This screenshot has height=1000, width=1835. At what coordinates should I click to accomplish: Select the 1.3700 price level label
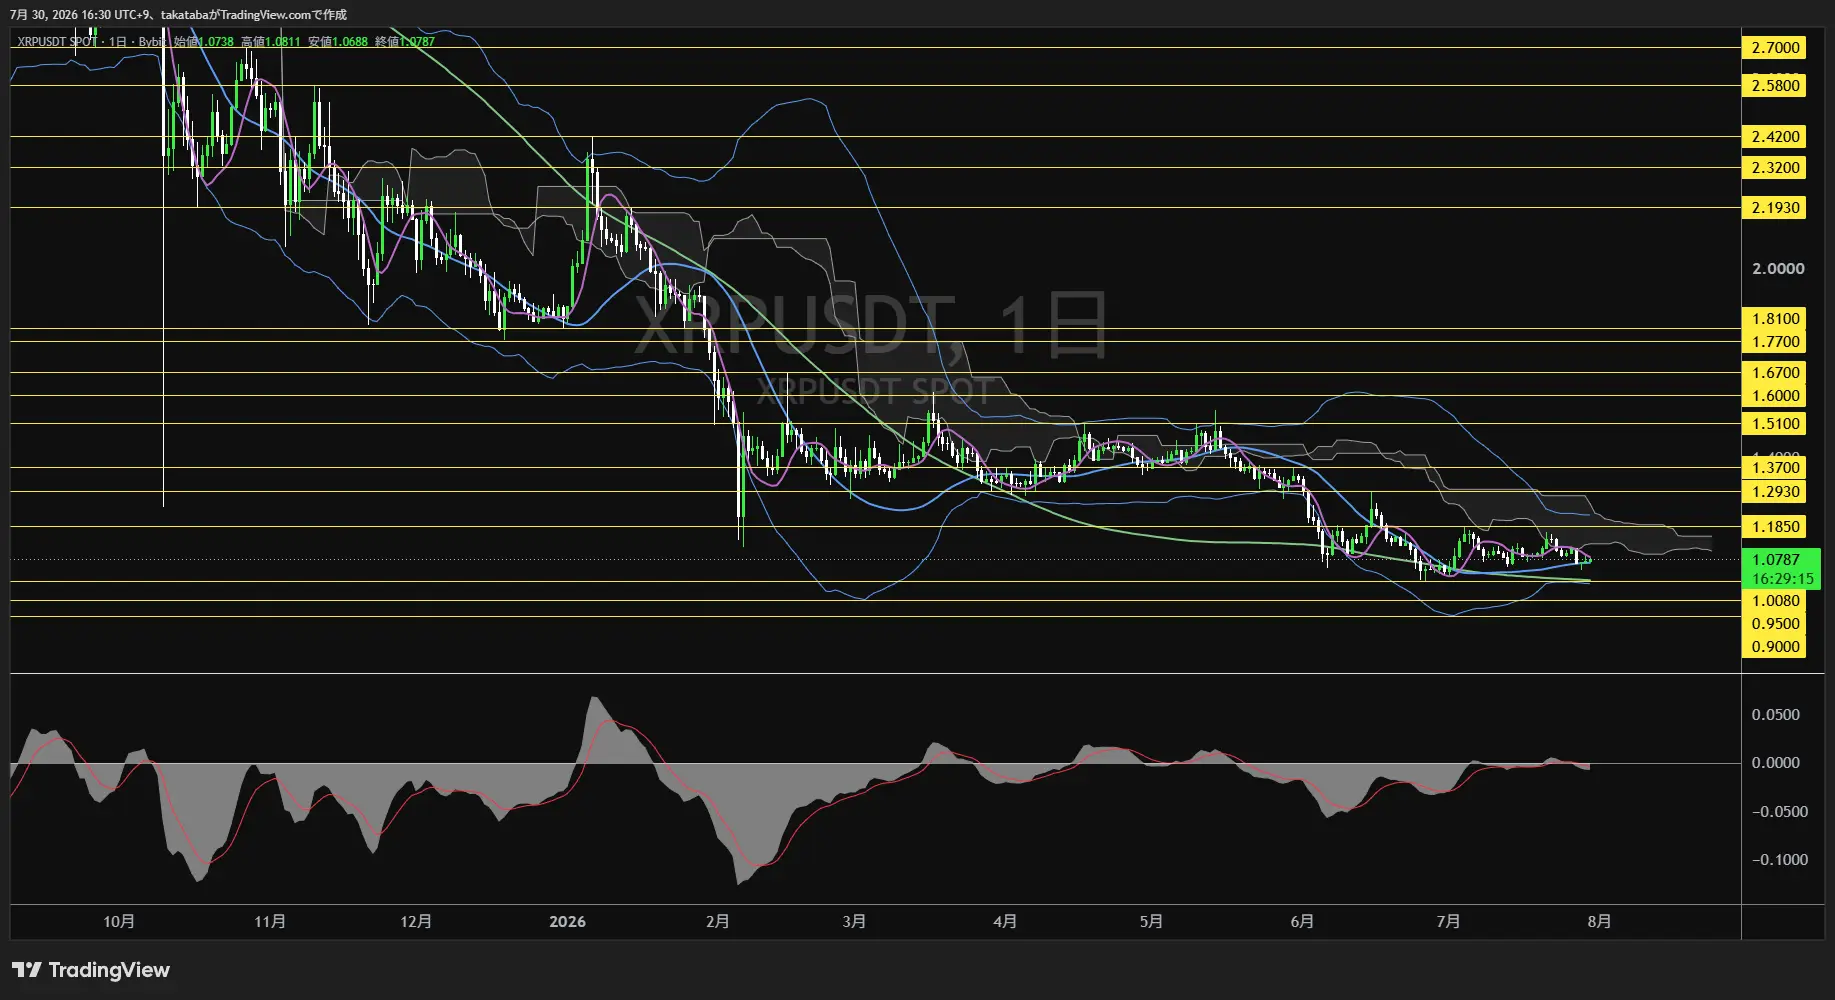pos(1775,467)
